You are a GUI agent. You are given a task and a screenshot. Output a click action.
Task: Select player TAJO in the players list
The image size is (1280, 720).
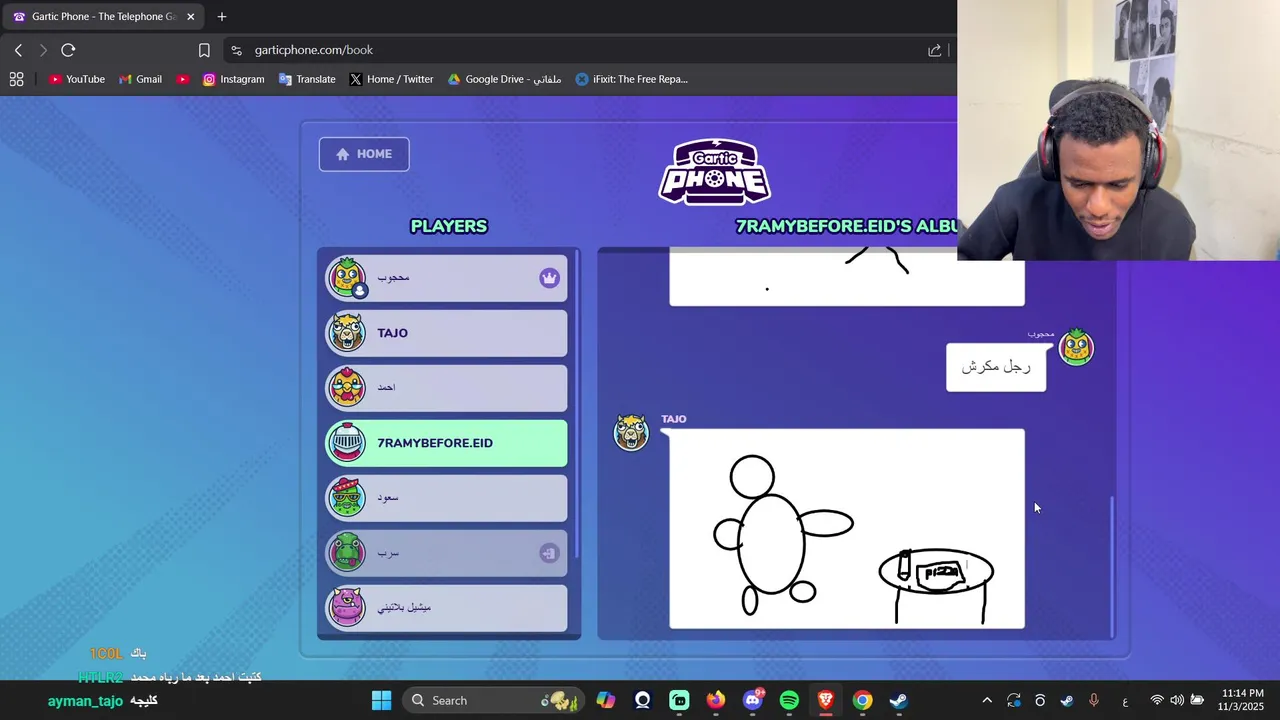[x=446, y=333]
